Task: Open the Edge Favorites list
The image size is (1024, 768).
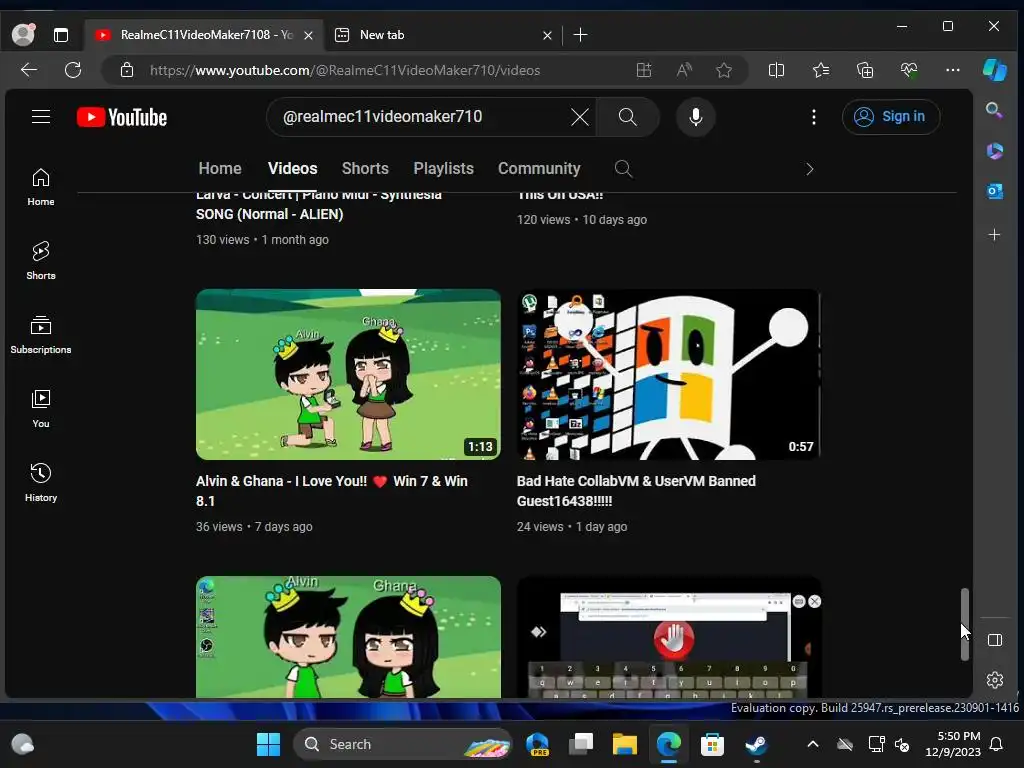Action: point(821,70)
